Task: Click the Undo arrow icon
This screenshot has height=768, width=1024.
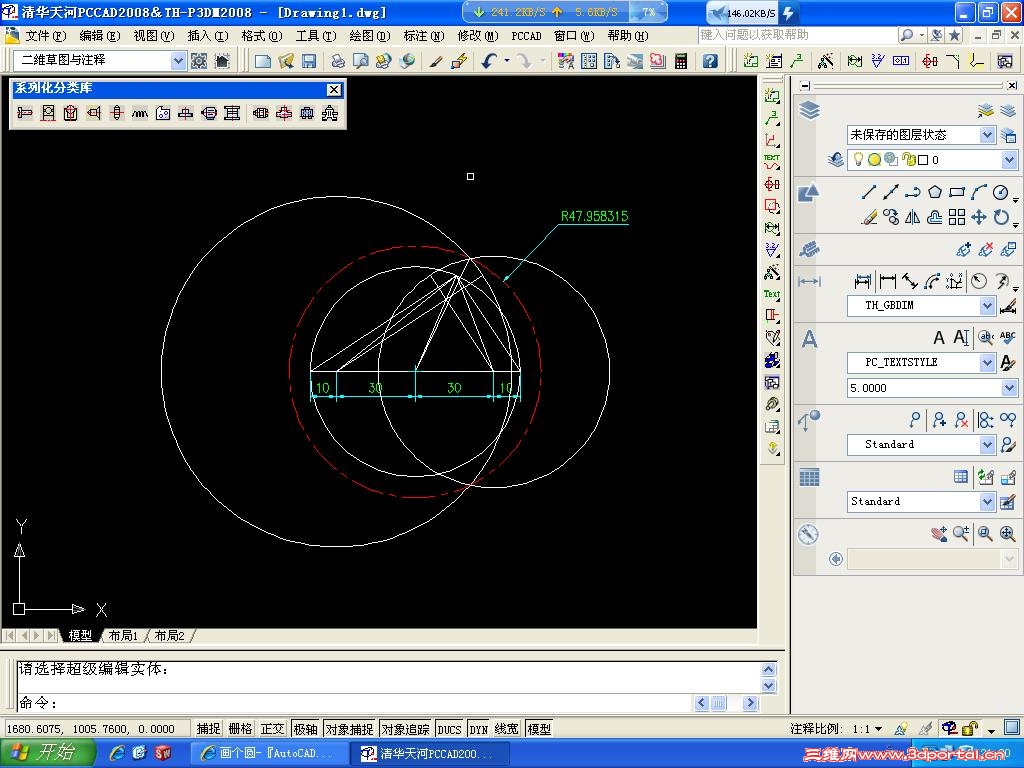Action: pyautogui.click(x=489, y=61)
